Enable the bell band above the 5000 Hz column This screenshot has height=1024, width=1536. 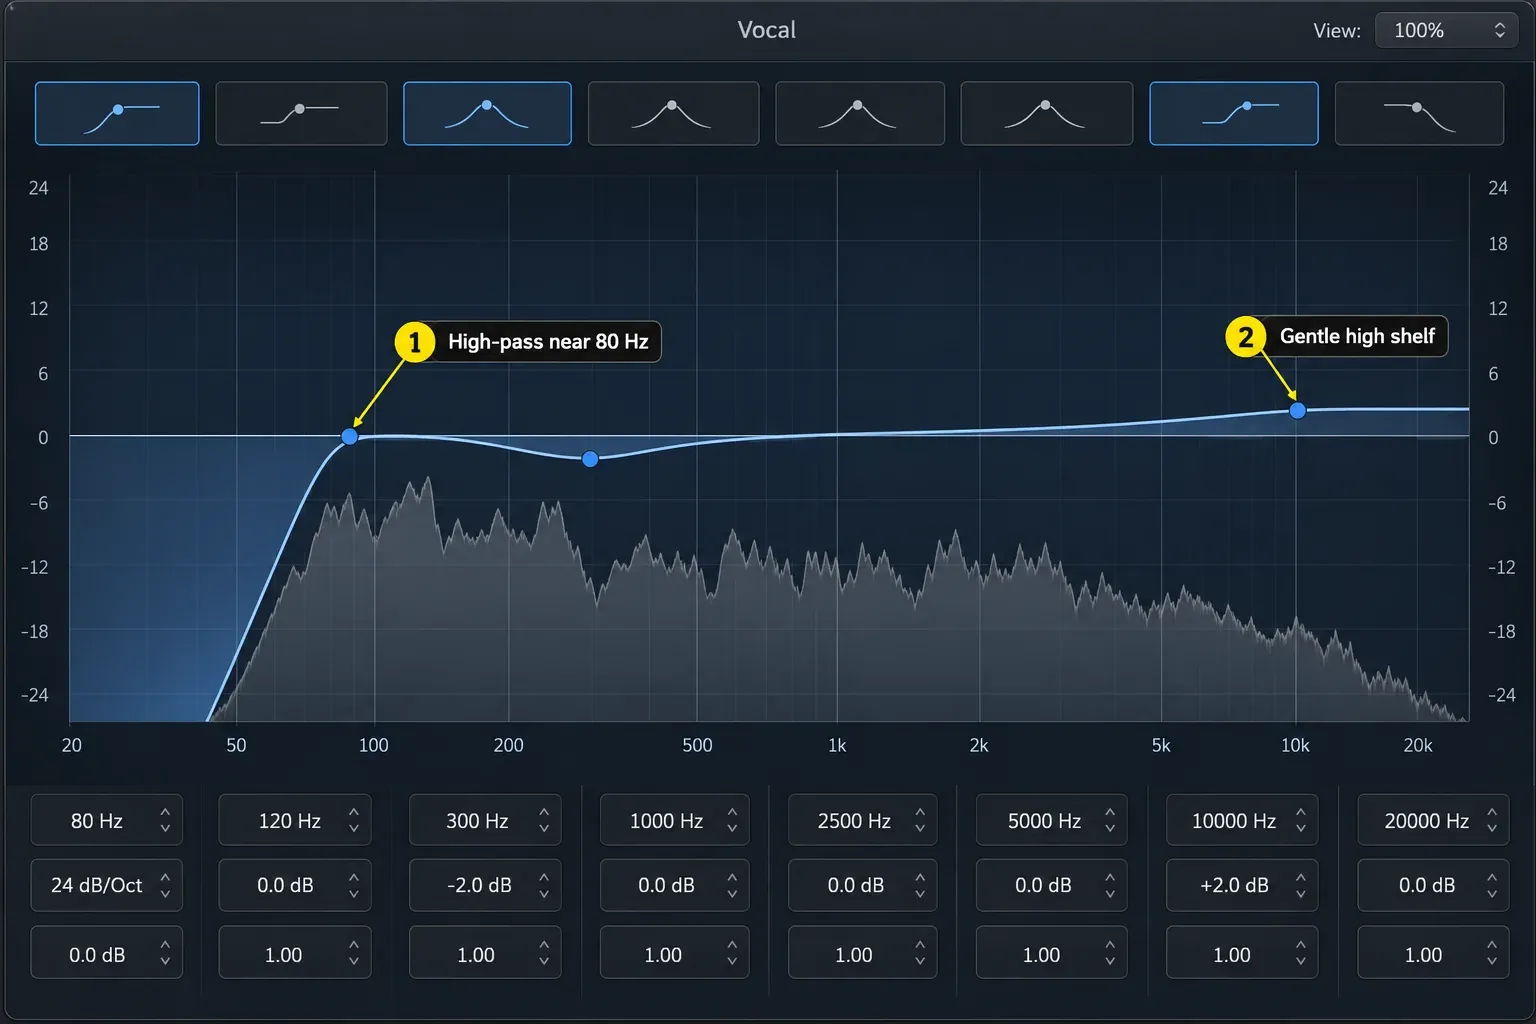pyautogui.click(x=1046, y=114)
